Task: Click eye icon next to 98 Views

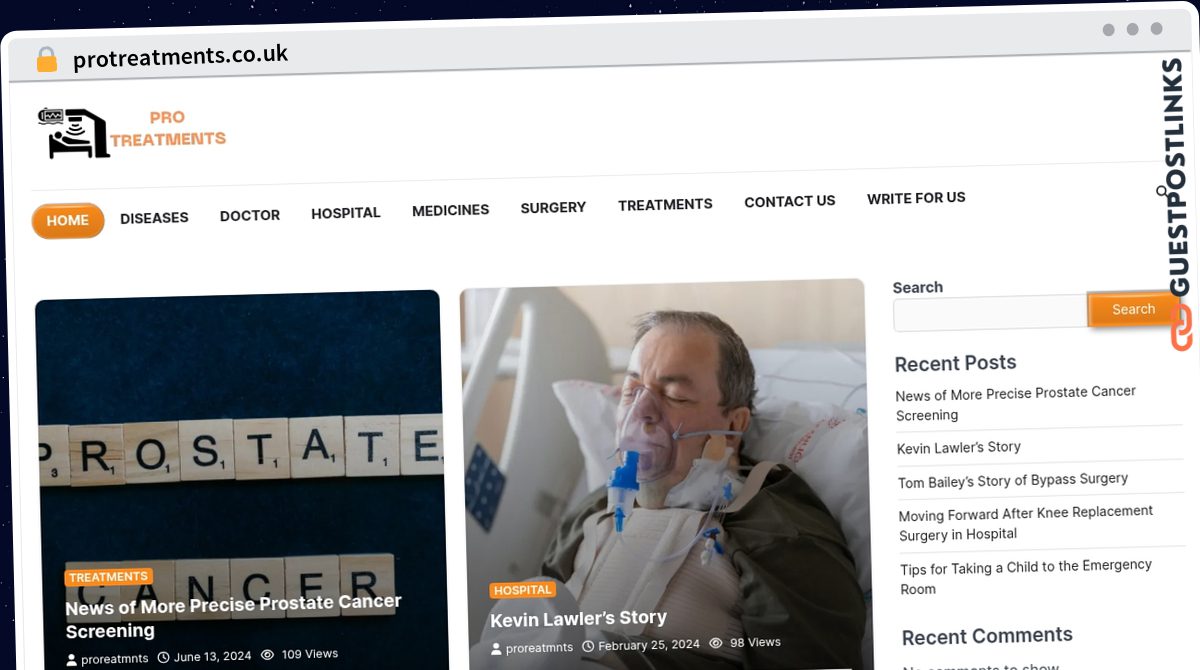Action: pyautogui.click(x=716, y=643)
